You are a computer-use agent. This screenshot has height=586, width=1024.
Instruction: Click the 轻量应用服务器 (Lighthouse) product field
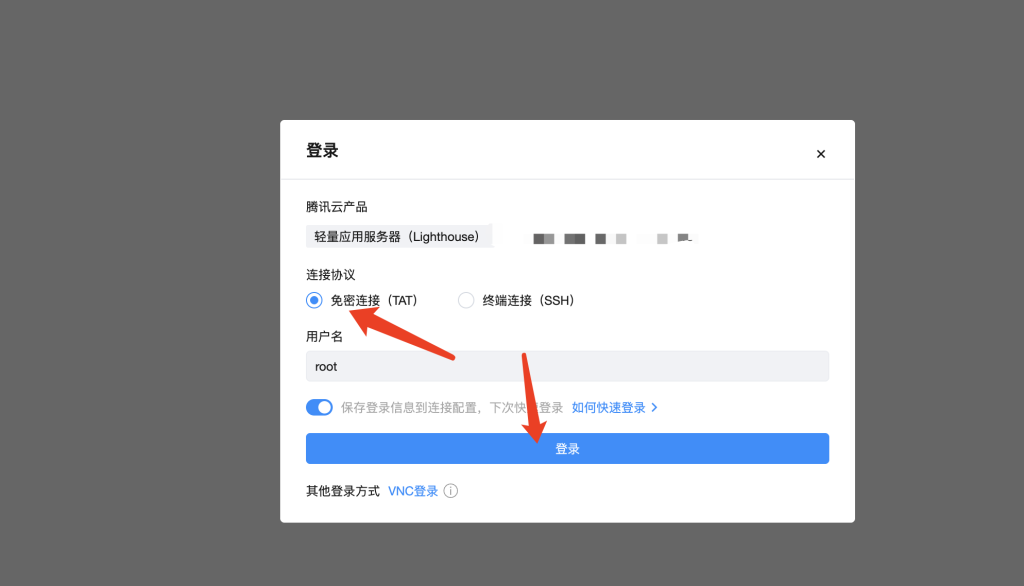coord(399,236)
